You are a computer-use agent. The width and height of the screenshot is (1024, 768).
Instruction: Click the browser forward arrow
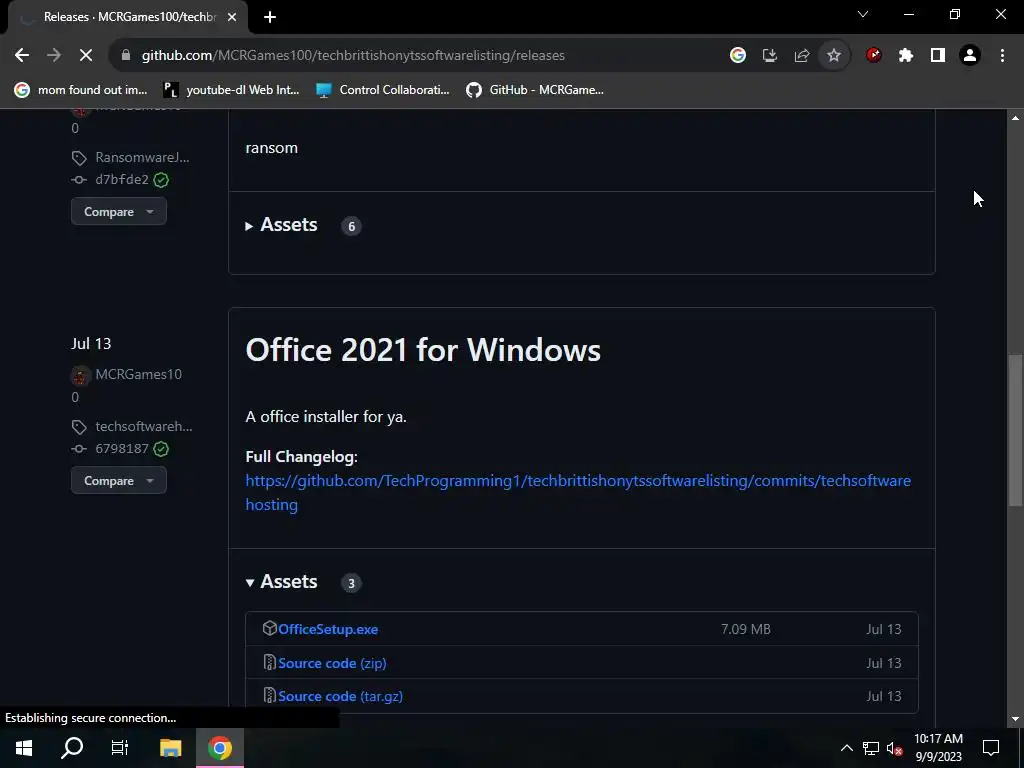point(54,56)
